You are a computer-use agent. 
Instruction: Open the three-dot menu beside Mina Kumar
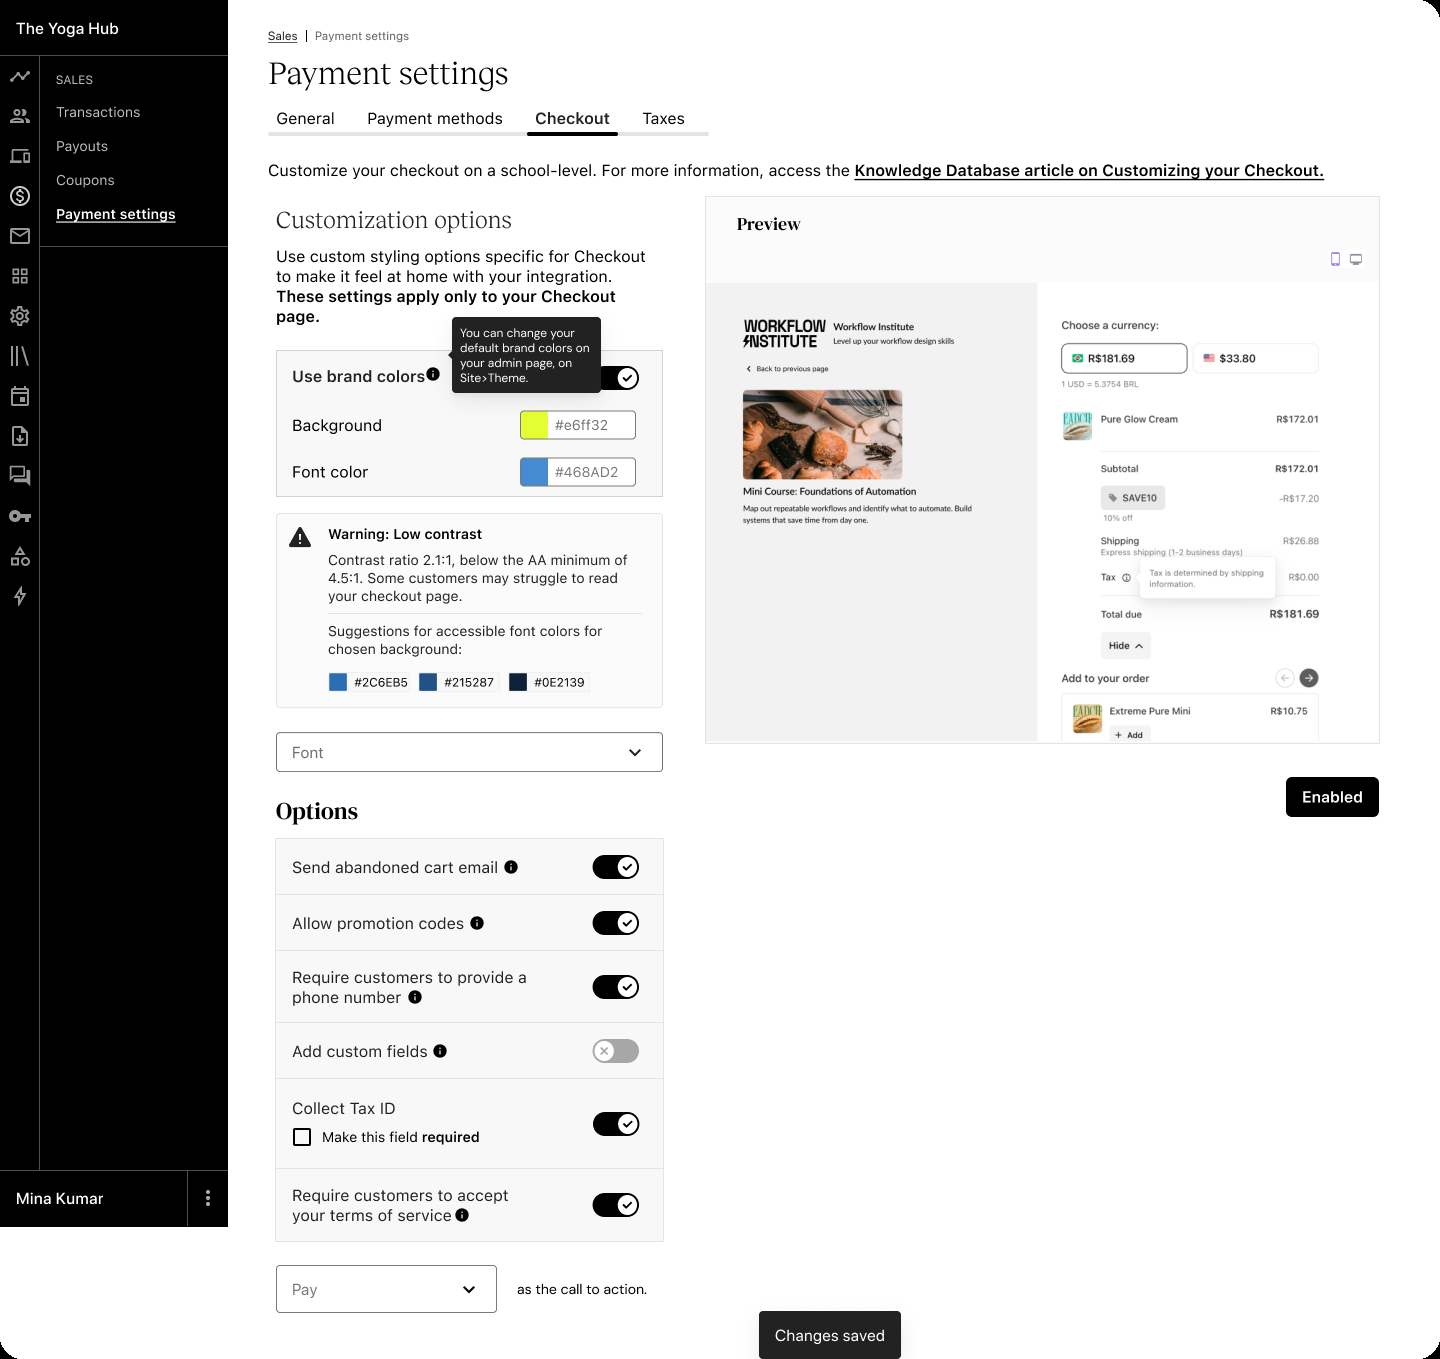(208, 1198)
